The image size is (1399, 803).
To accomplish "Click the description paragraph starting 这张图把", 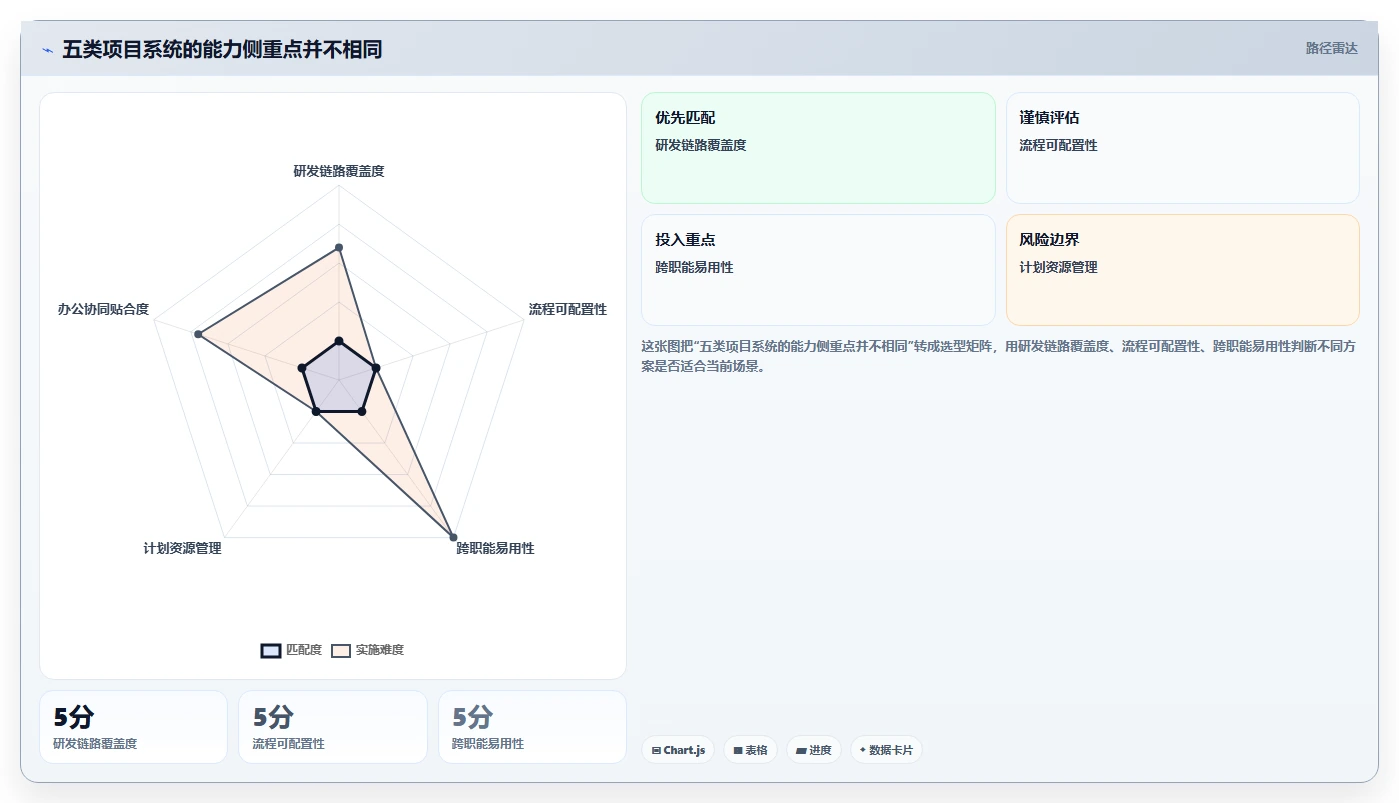I will (998, 356).
